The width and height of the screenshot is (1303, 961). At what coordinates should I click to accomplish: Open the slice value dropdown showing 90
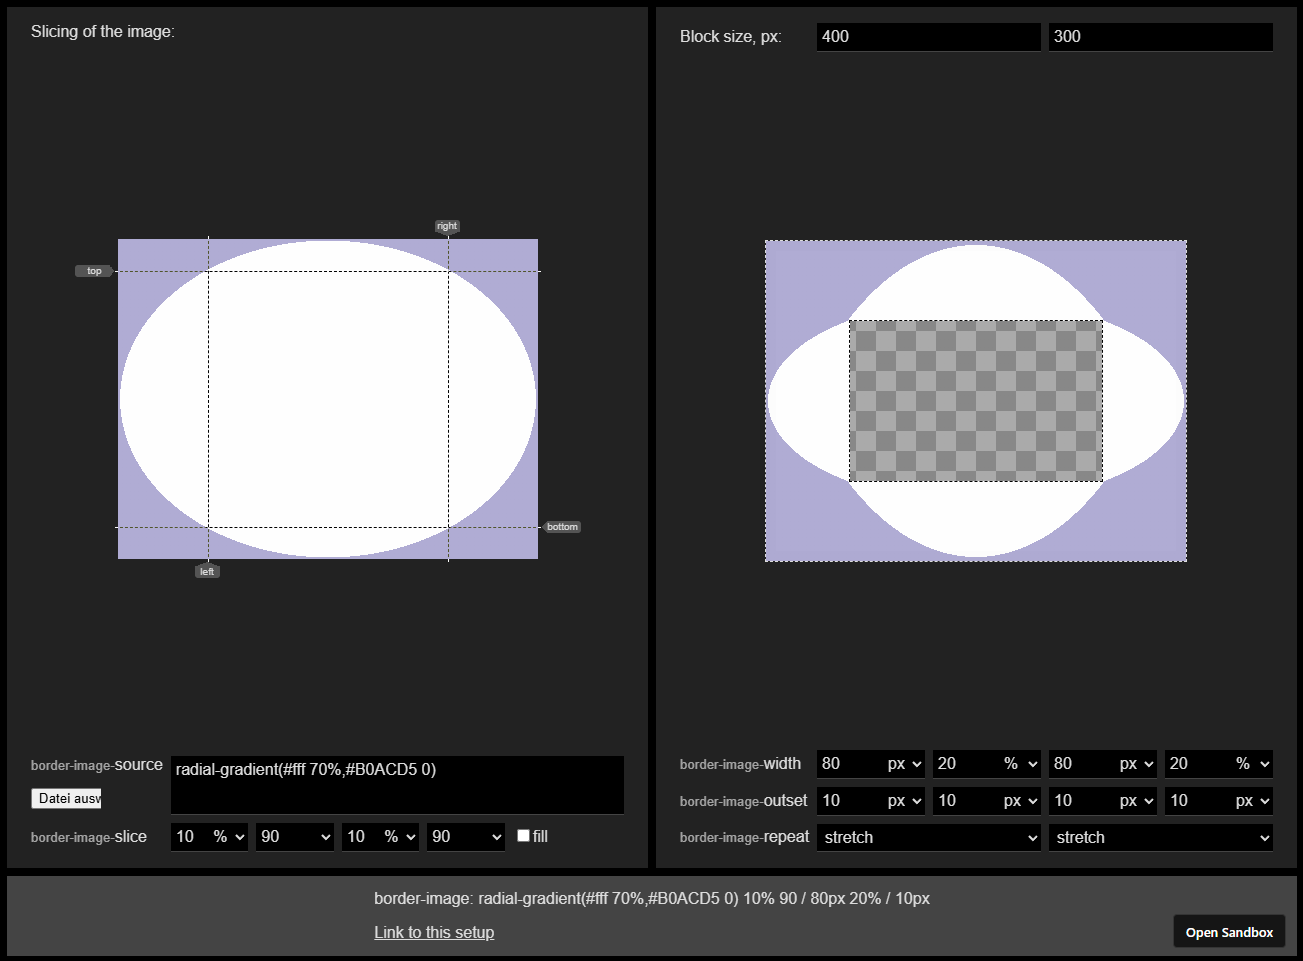(294, 836)
